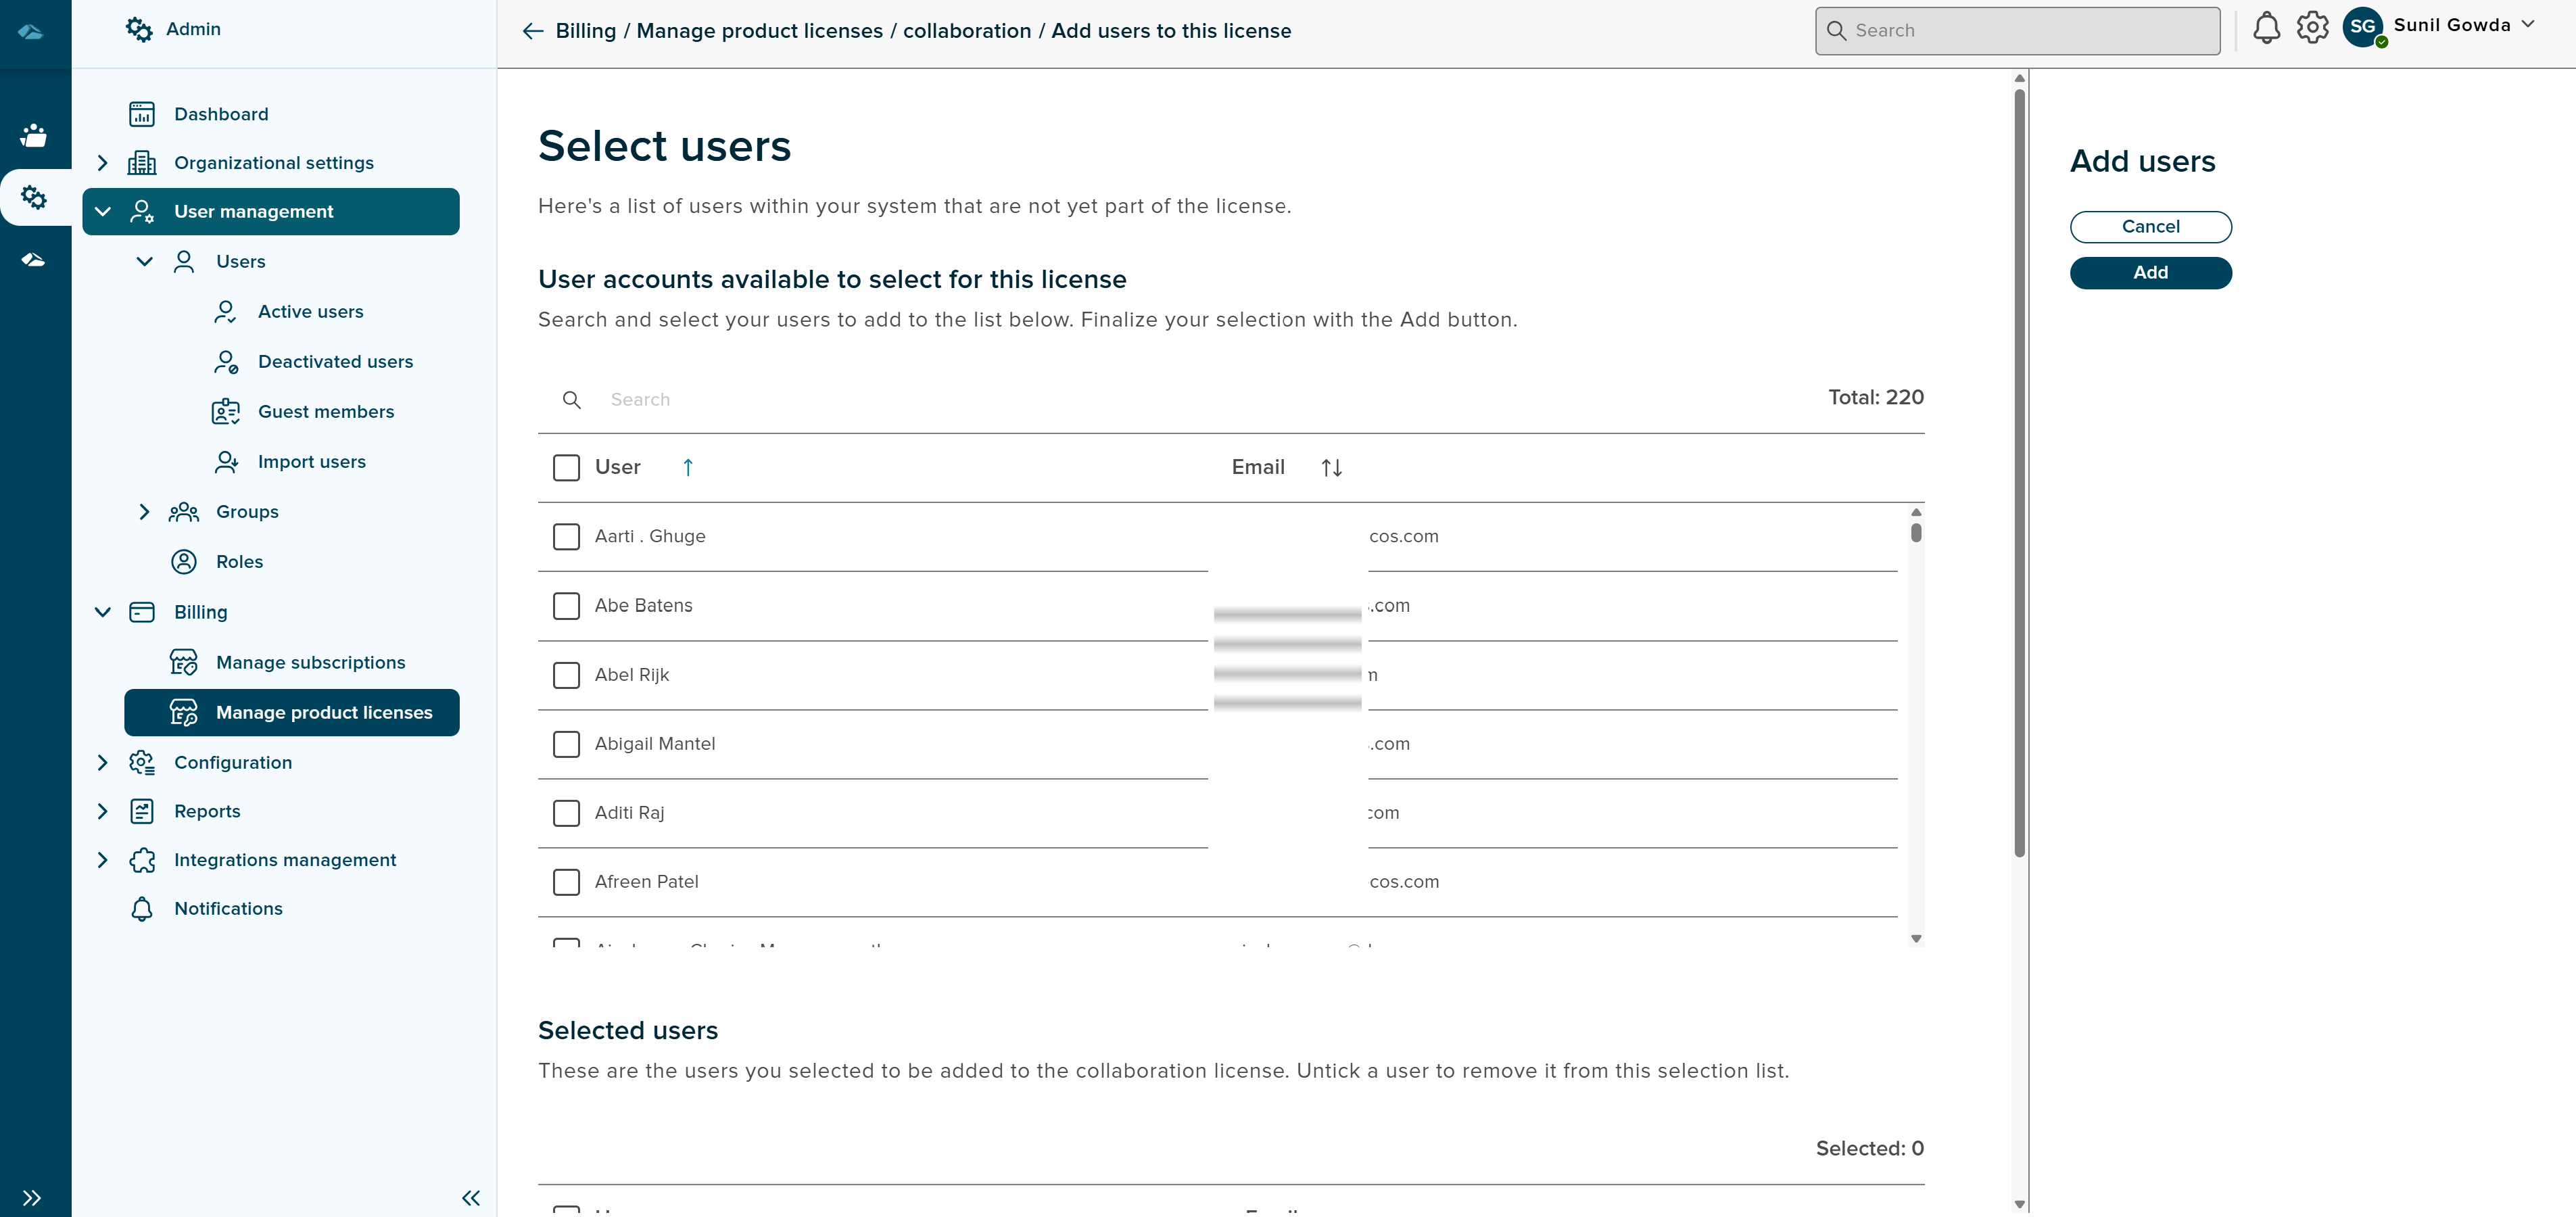Expand the Groups tree node
Screen dimensions: 2576x1217
click(144, 512)
